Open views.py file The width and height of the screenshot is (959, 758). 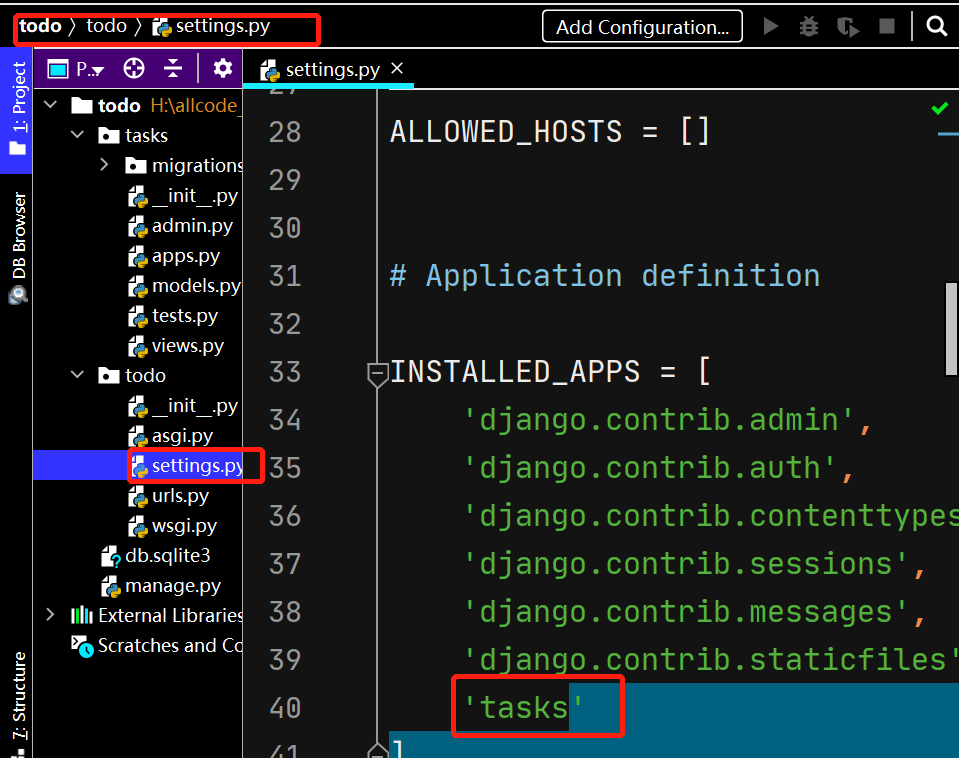coord(176,346)
